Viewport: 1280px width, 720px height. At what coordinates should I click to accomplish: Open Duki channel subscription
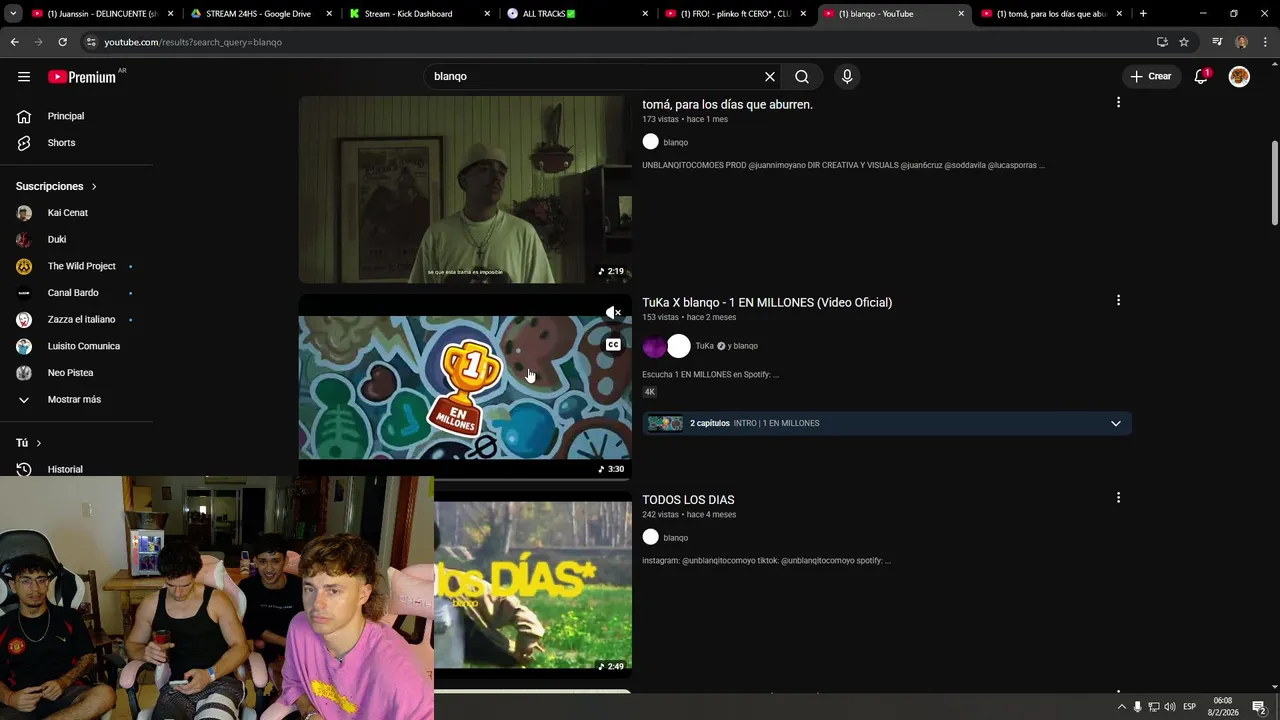coord(76,240)
